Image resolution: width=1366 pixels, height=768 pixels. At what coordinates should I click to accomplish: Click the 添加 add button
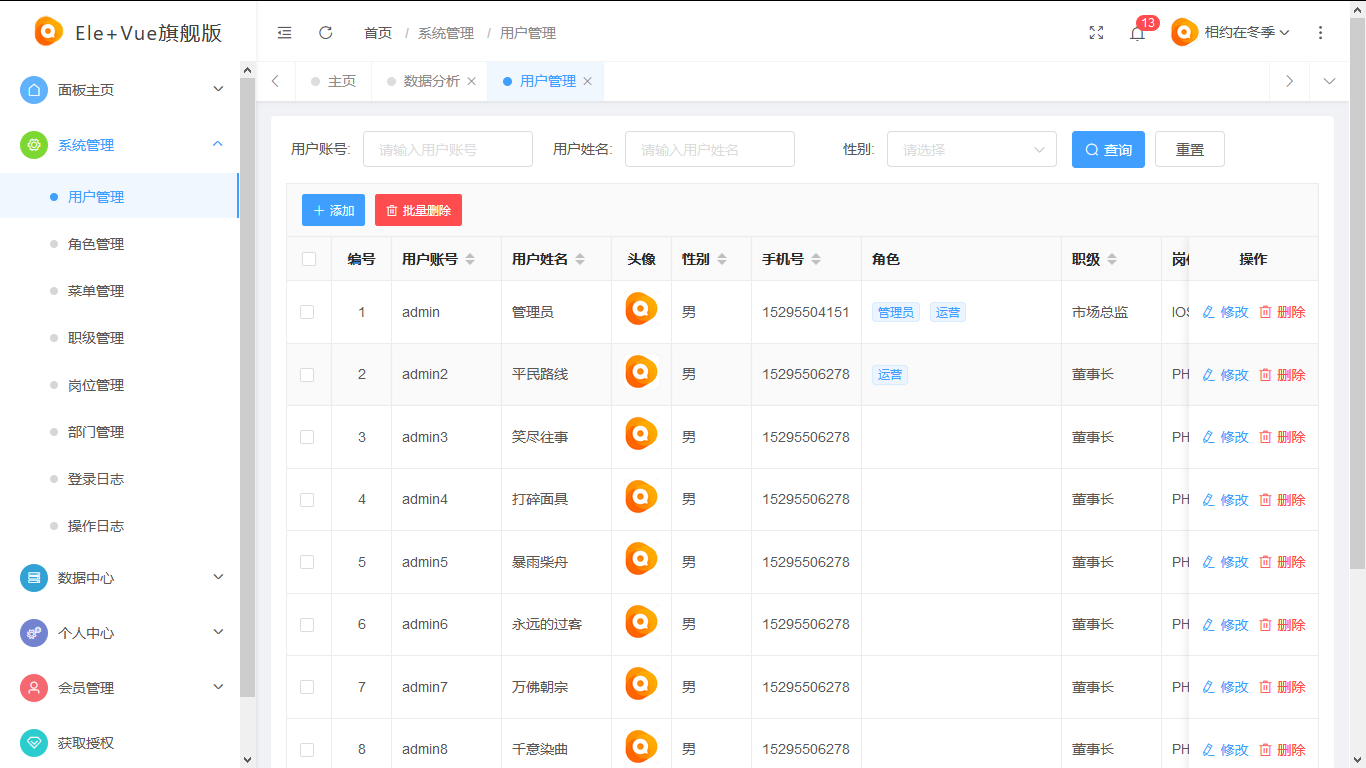(333, 210)
